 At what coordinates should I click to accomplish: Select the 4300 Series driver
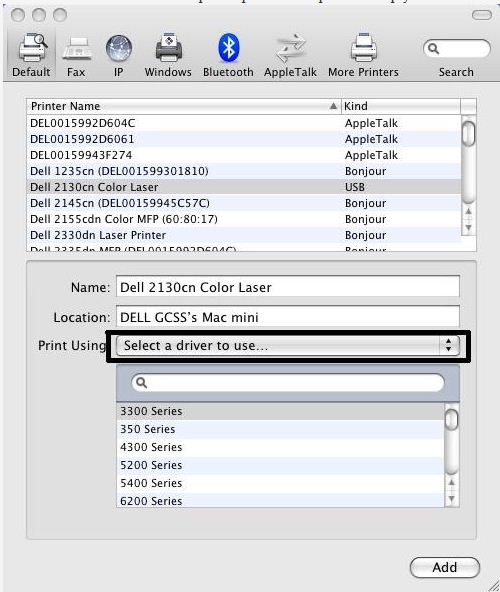280,447
